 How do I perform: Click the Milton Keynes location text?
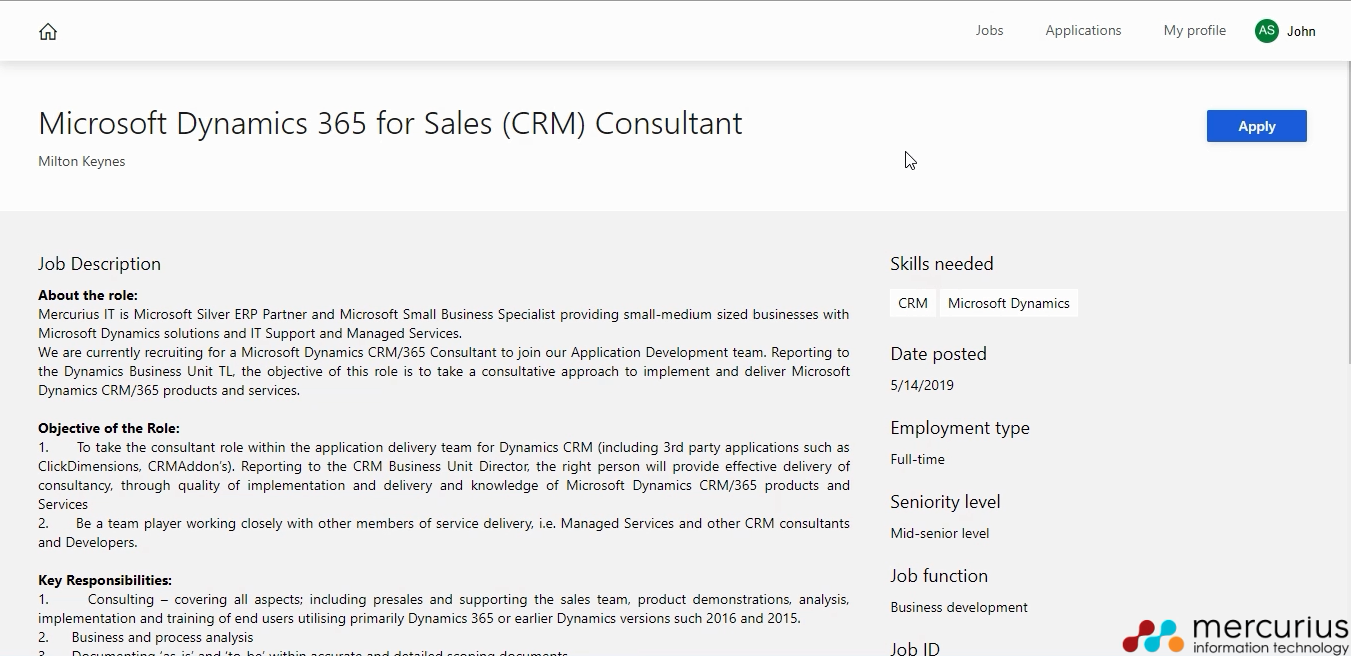point(82,162)
